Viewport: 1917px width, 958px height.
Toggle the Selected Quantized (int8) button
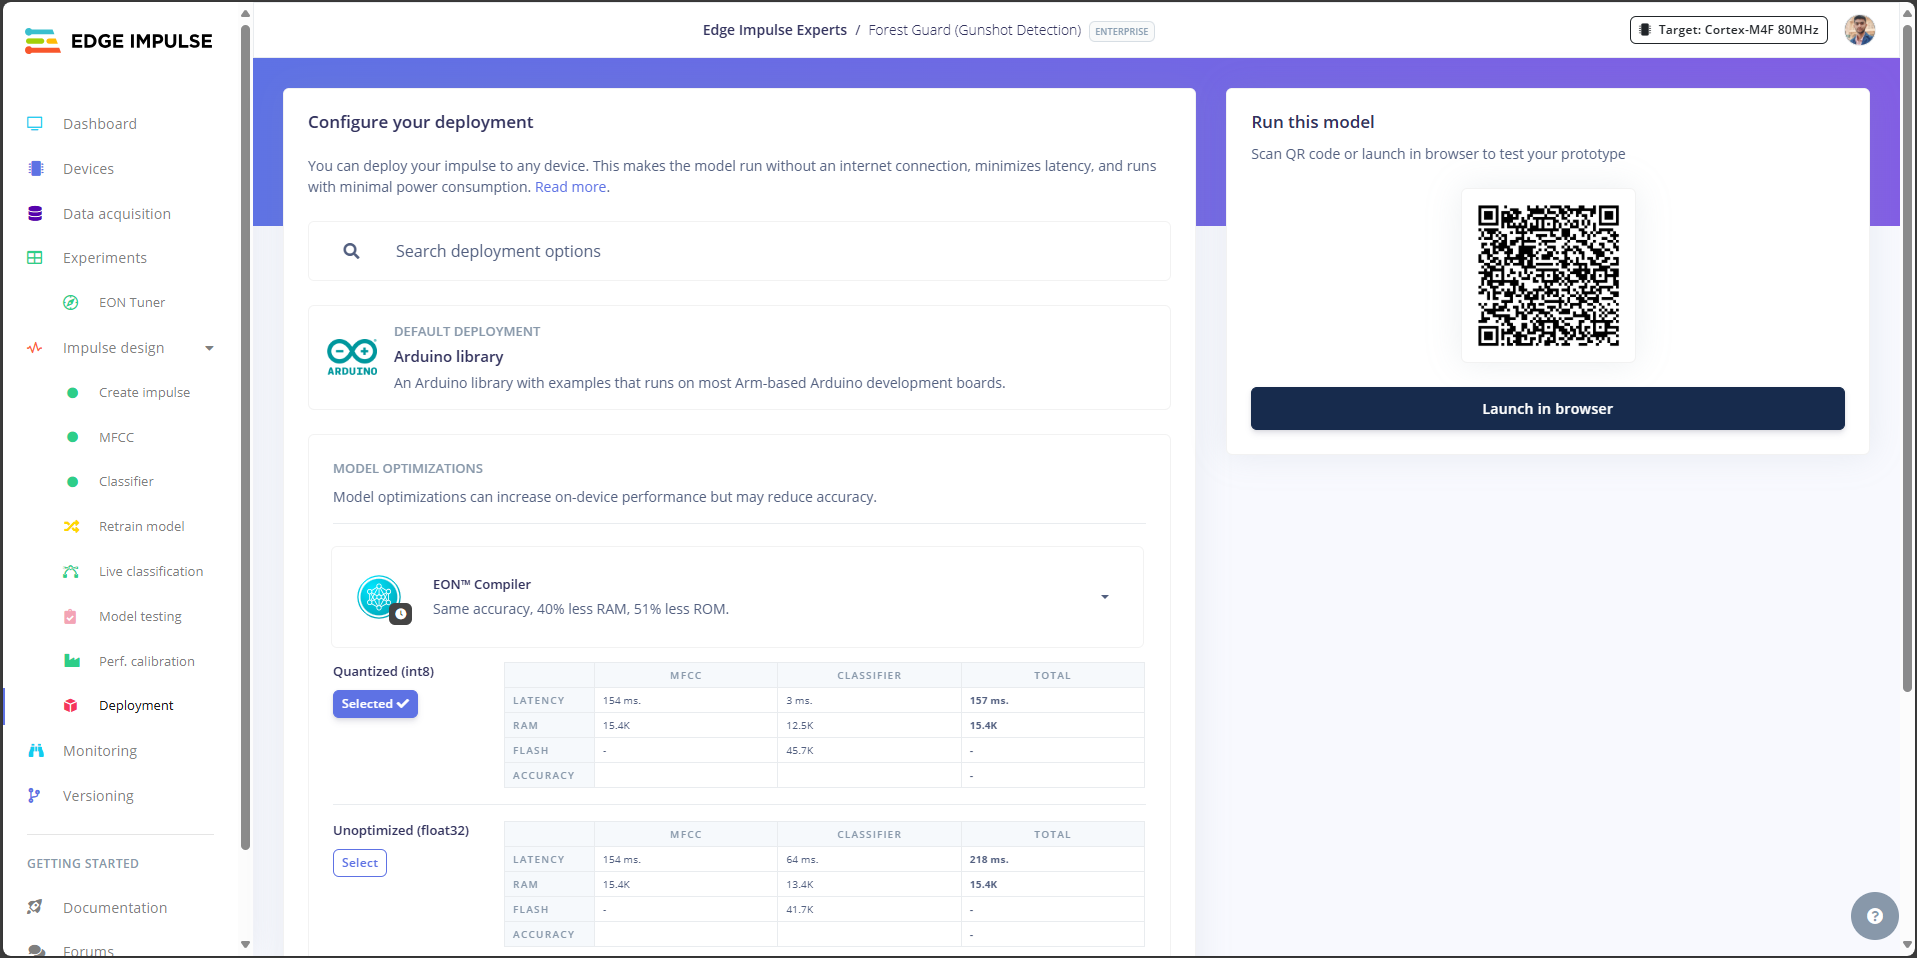coord(375,704)
